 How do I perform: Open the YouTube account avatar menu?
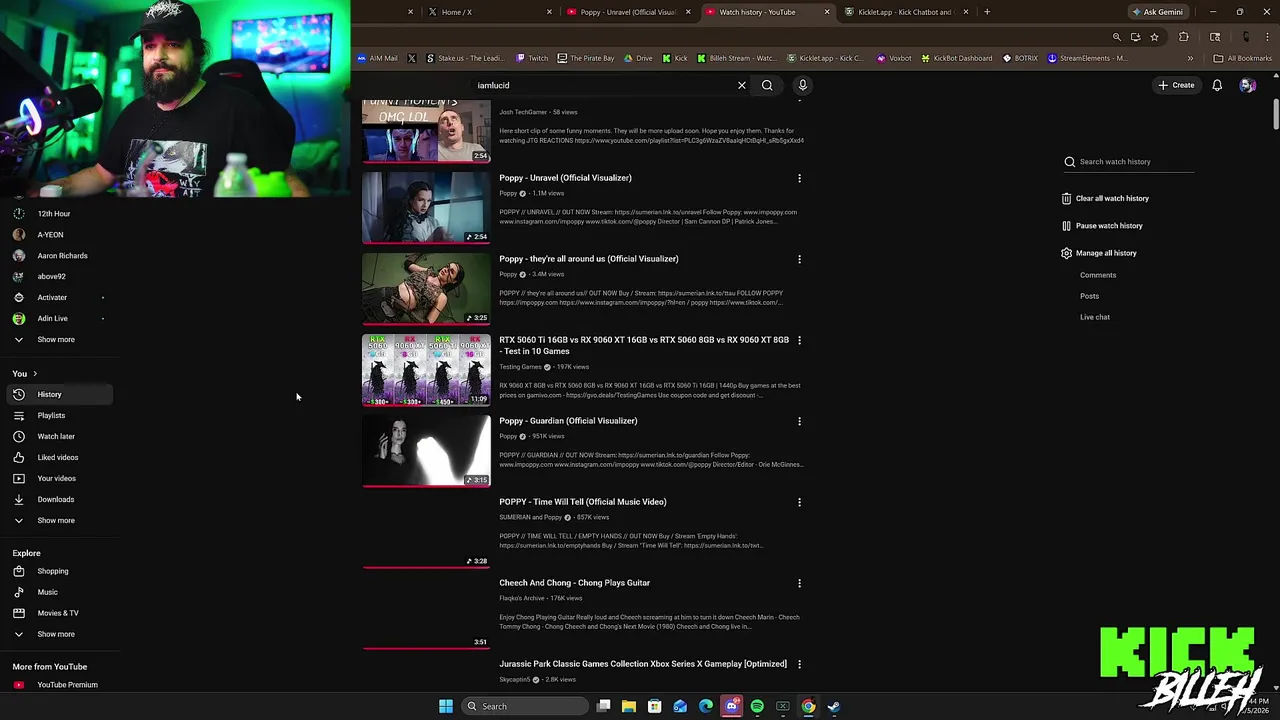pos(1247,85)
